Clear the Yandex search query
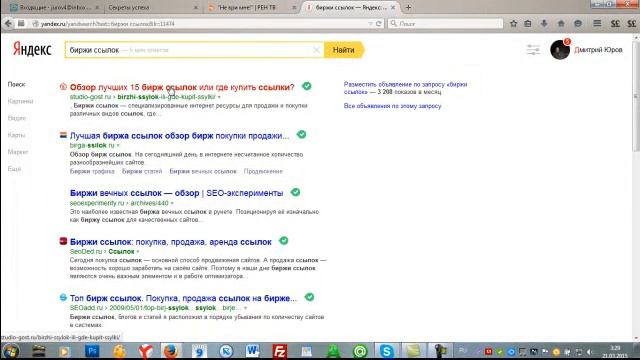The height and width of the screenshot is (360, 640). tap(316, 50)
